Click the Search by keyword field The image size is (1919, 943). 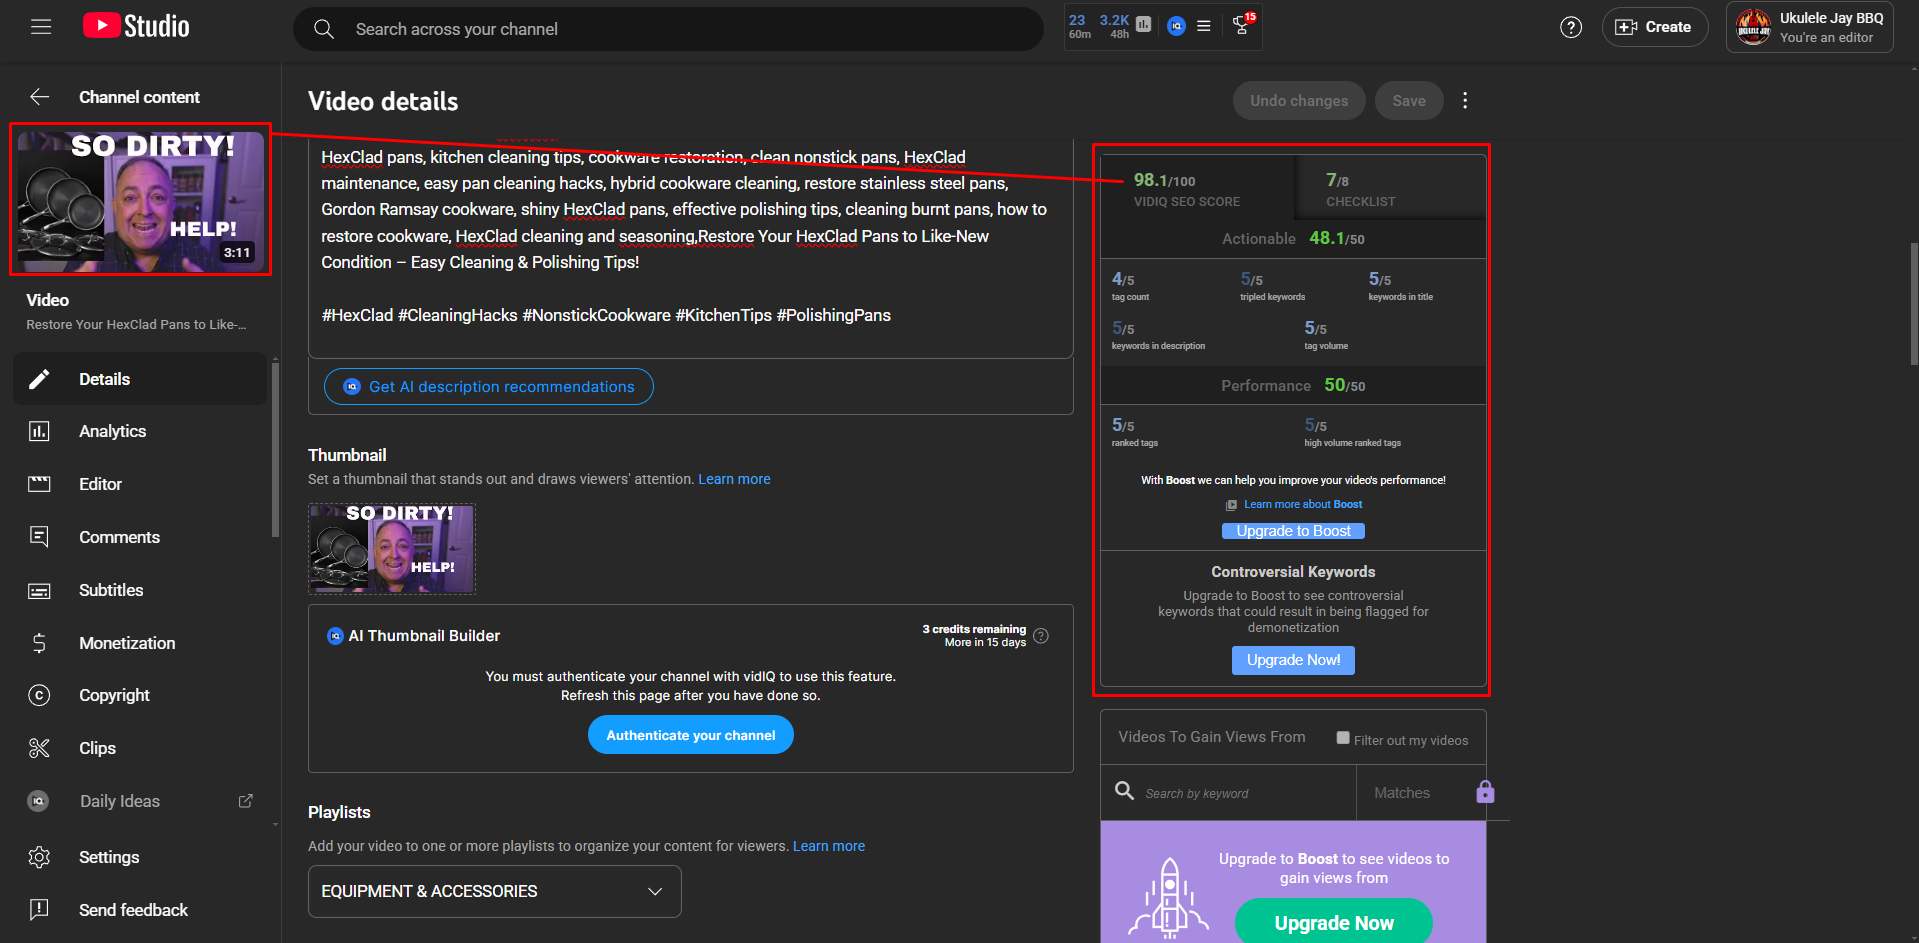tap(1229, 793)
